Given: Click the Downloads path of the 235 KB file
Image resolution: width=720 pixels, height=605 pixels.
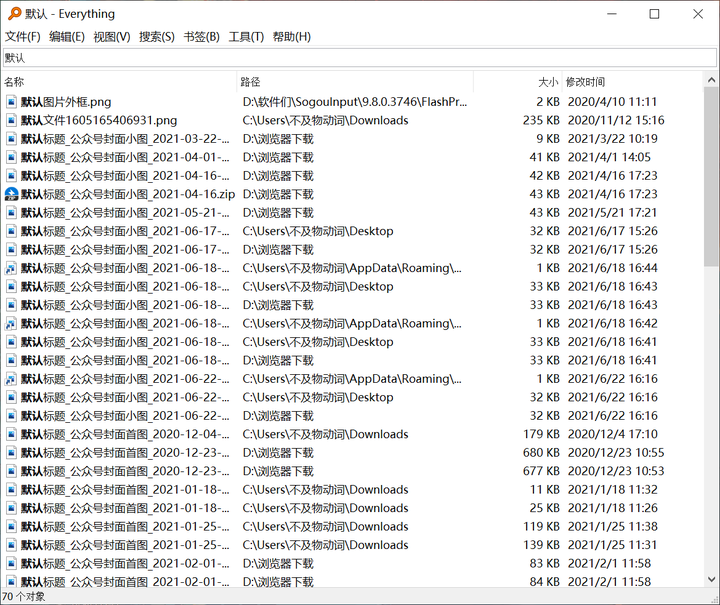Looking at the screenshot, I should pos(326,120).
